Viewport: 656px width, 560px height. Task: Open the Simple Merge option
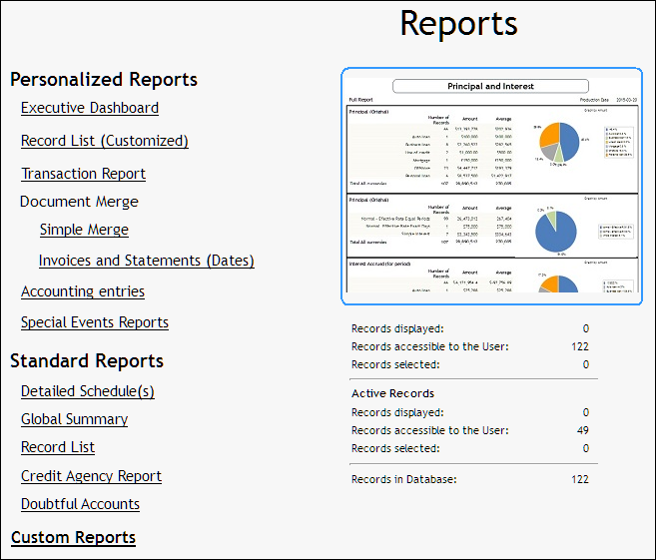(x=84, y=230)
